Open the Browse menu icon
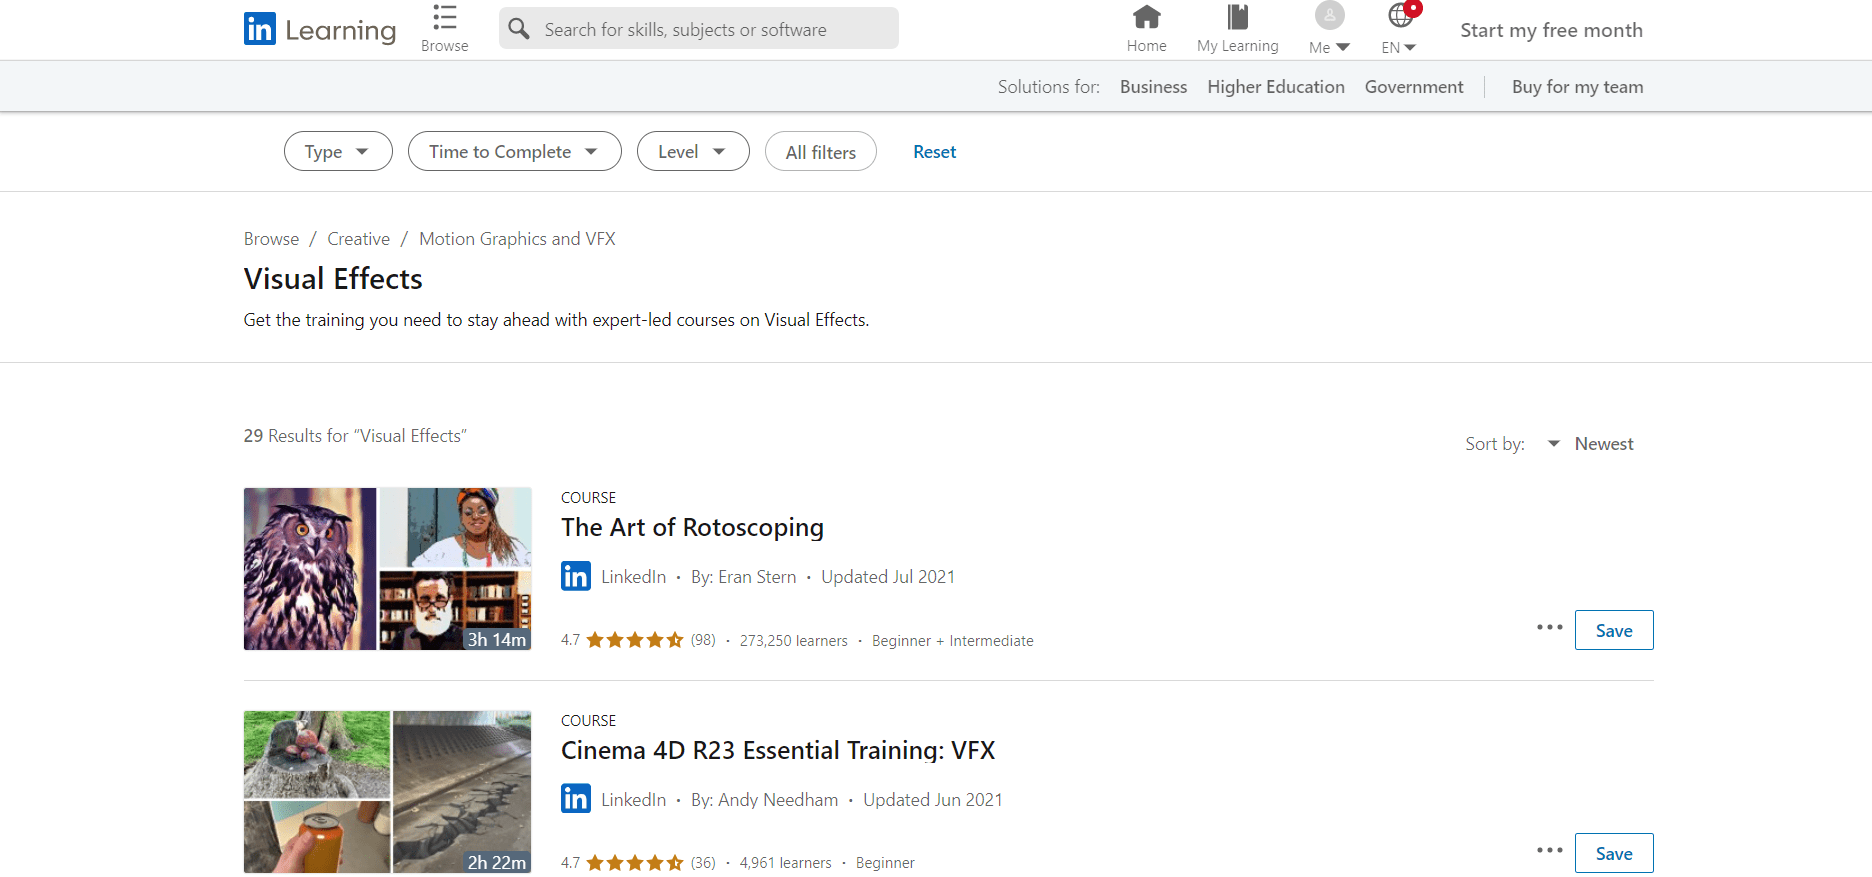Viewport: 1872px width, 877px height. pos(445,18)
